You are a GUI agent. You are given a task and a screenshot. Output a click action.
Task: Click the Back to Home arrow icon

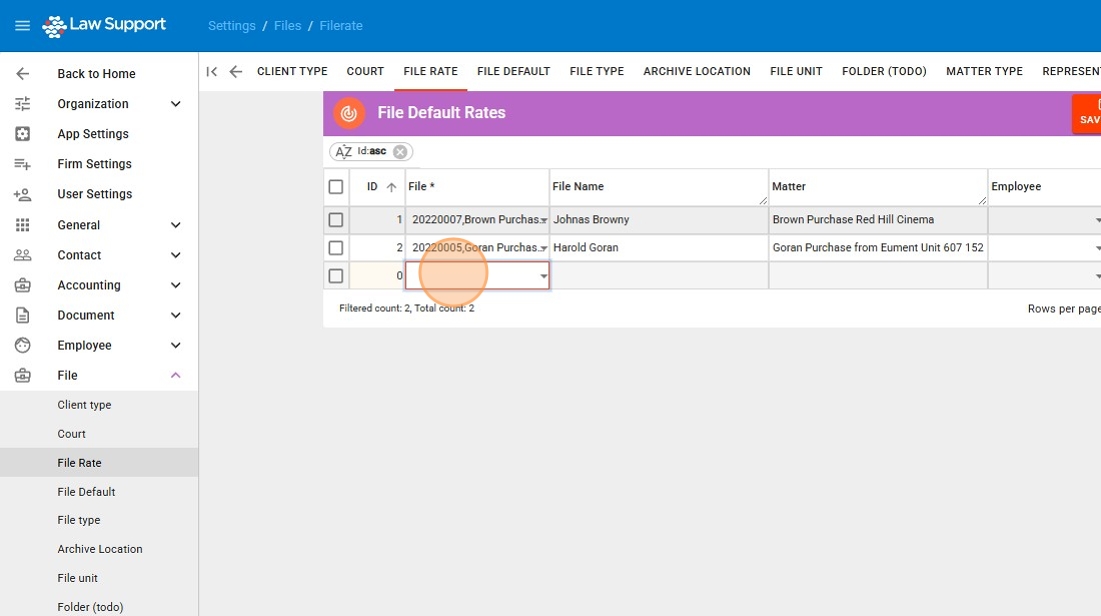(22, 74)
